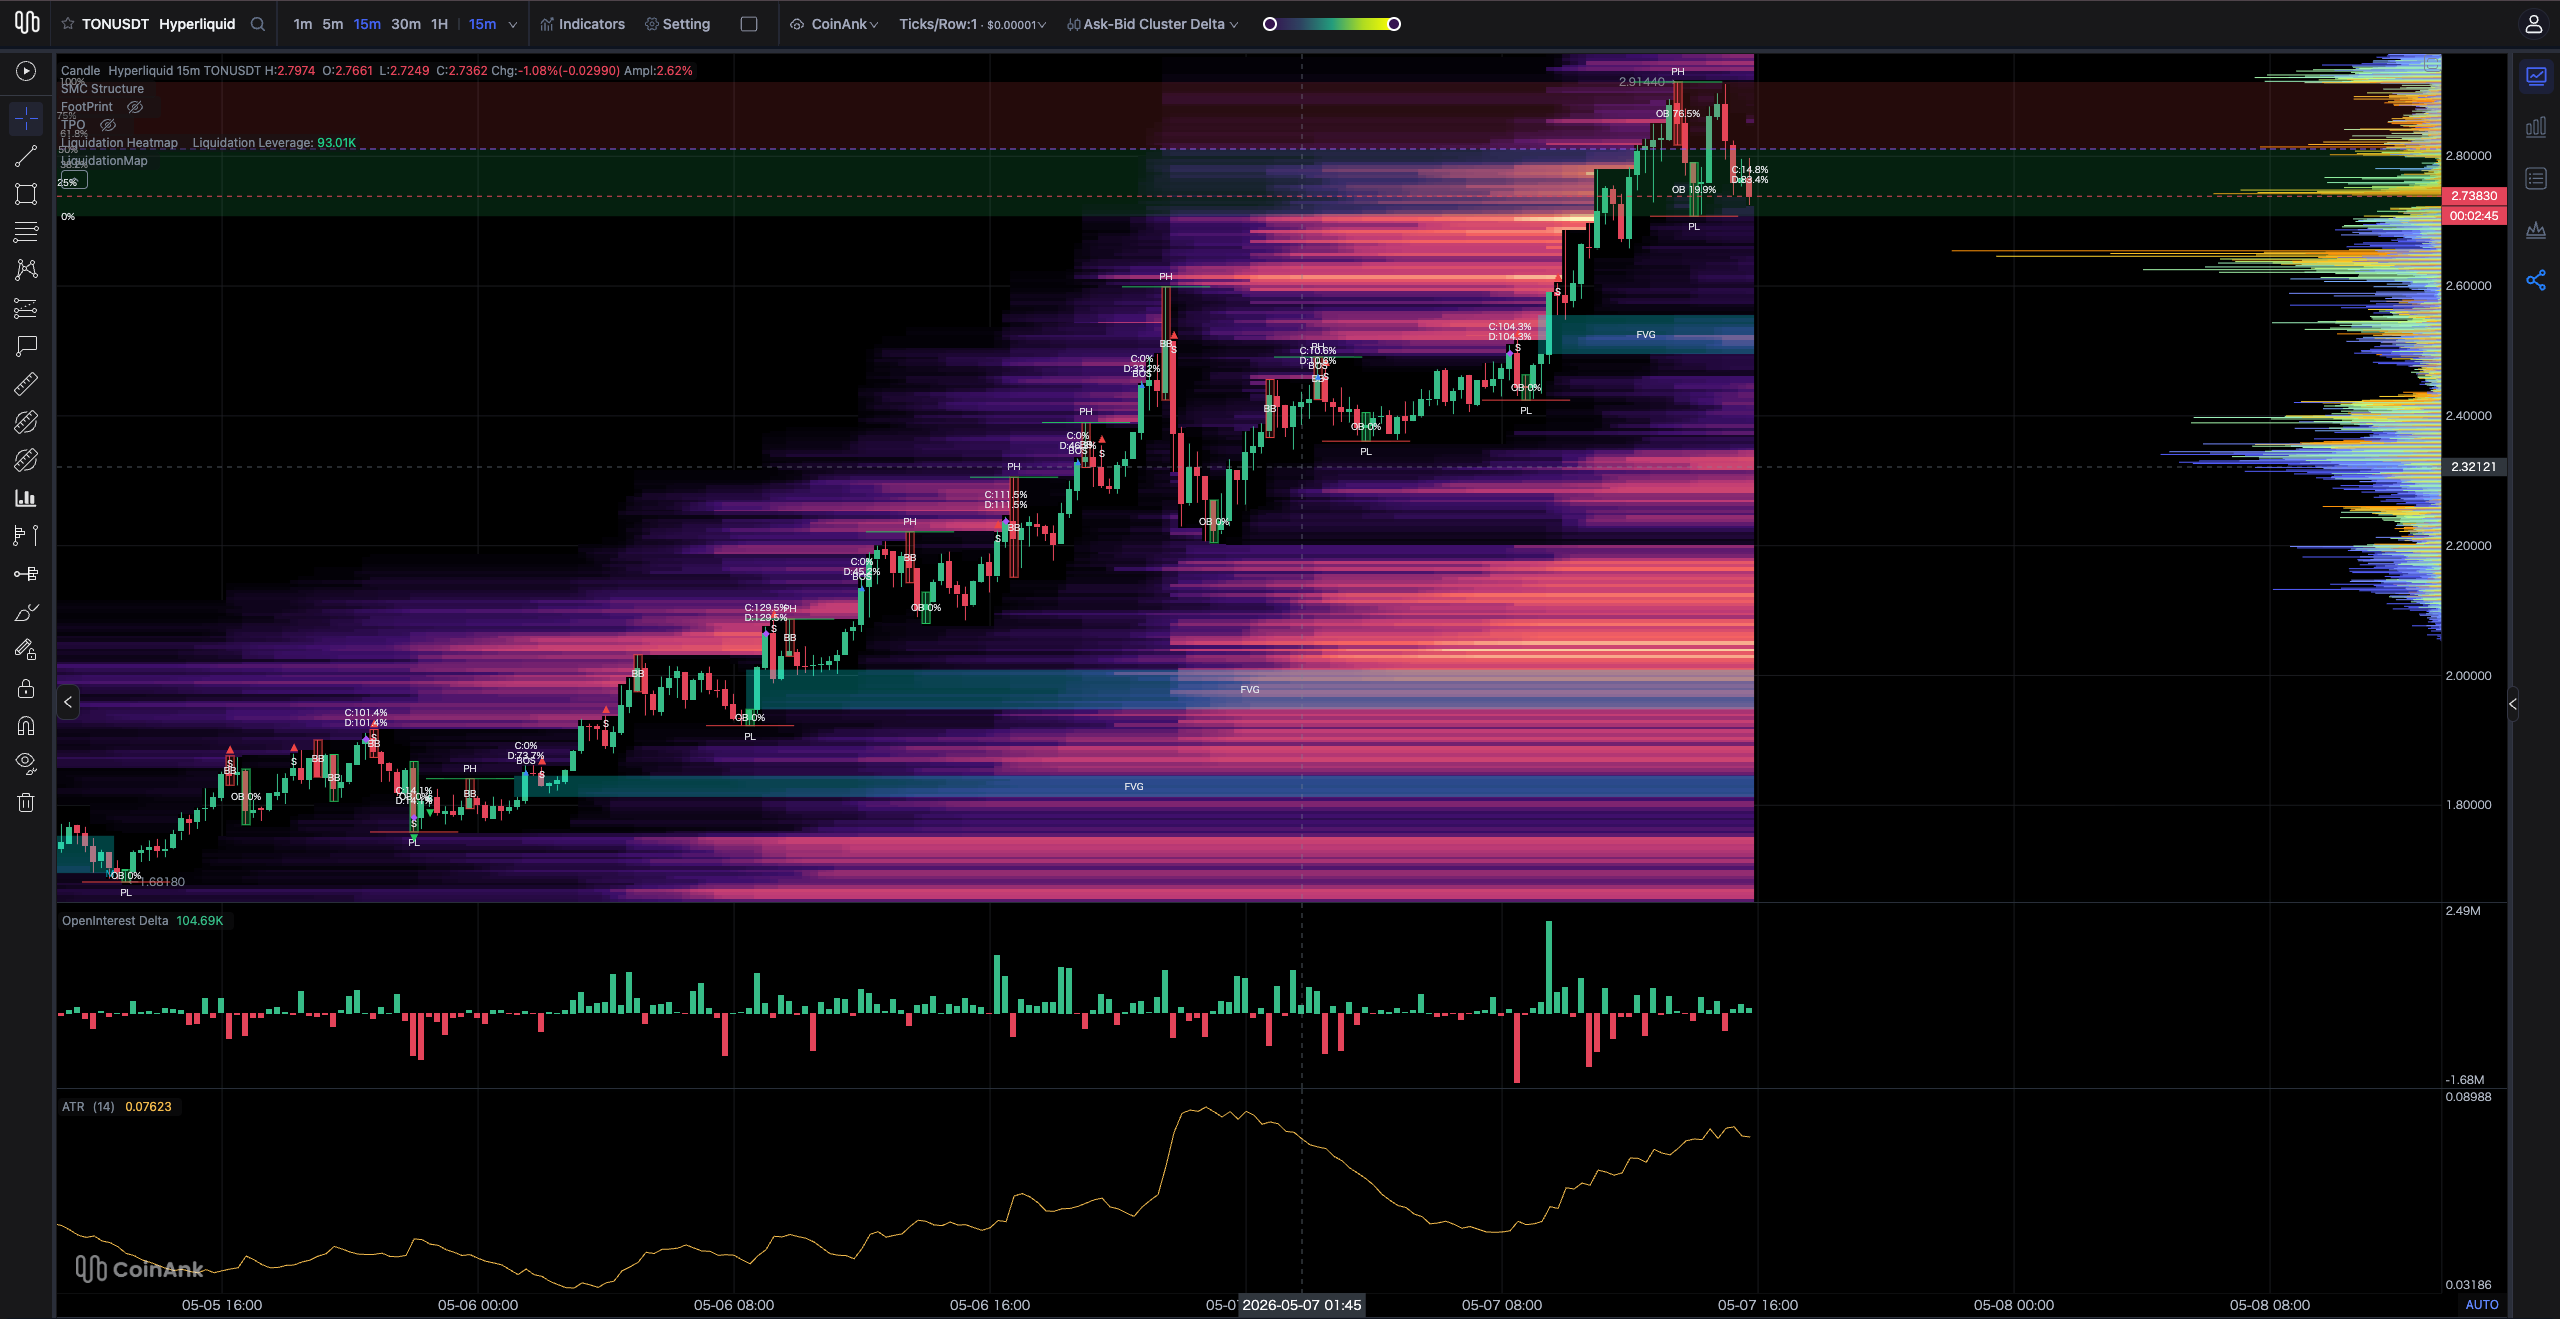Open the user account profile icon

2533,24
